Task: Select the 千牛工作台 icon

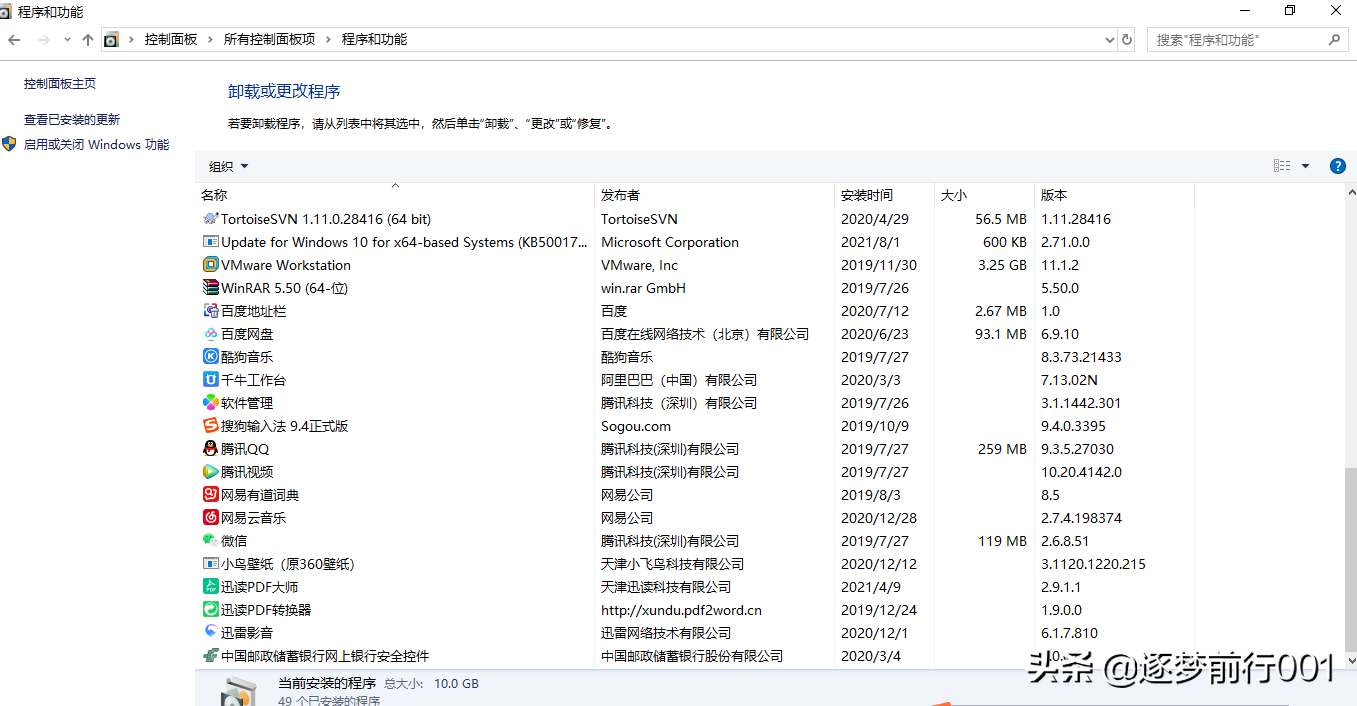Action: click(x=210, y=380)
